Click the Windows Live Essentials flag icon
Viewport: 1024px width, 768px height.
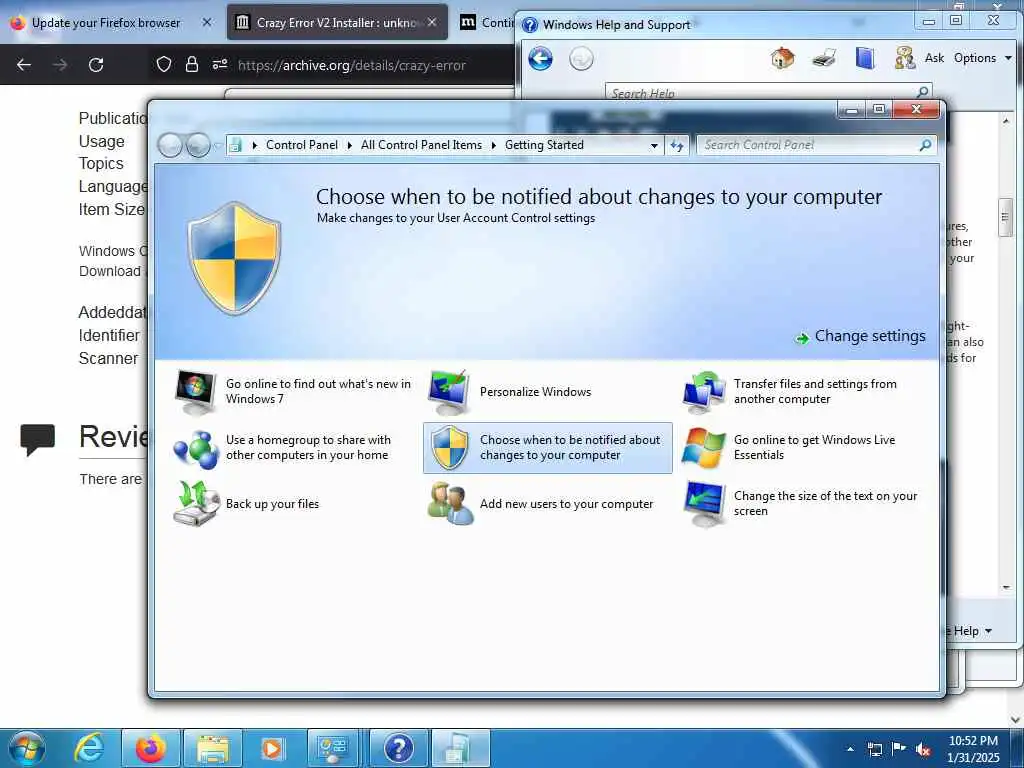pos(703,448)
